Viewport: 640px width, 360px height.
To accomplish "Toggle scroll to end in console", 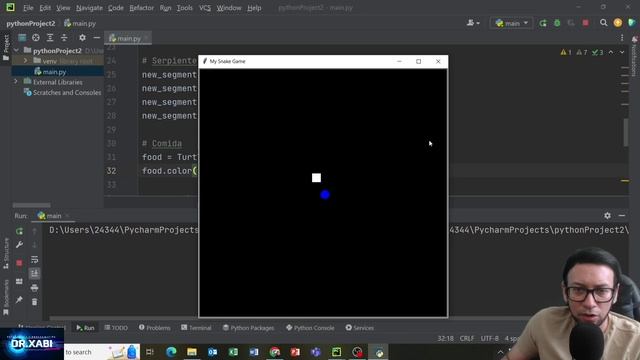I will (35, 273).
